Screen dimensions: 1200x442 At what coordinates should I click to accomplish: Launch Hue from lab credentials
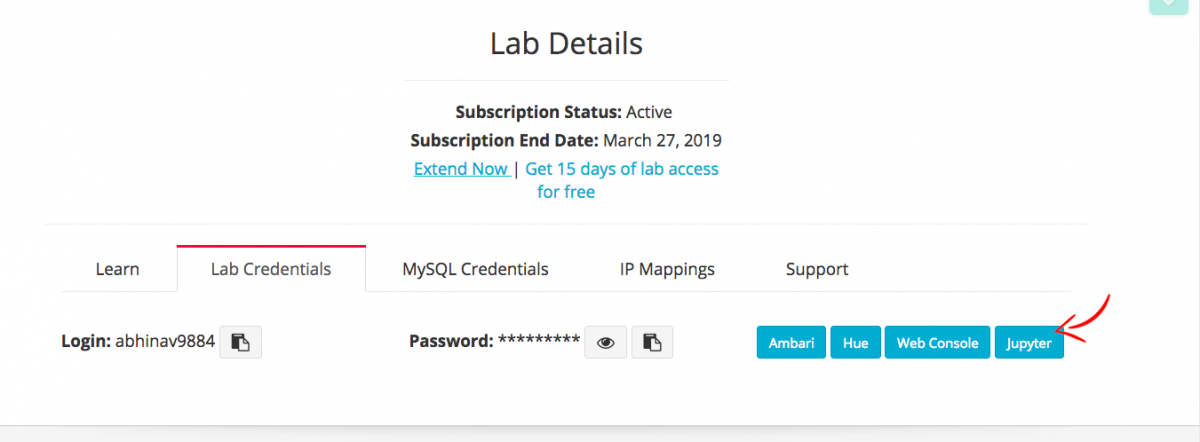point(855,342)
